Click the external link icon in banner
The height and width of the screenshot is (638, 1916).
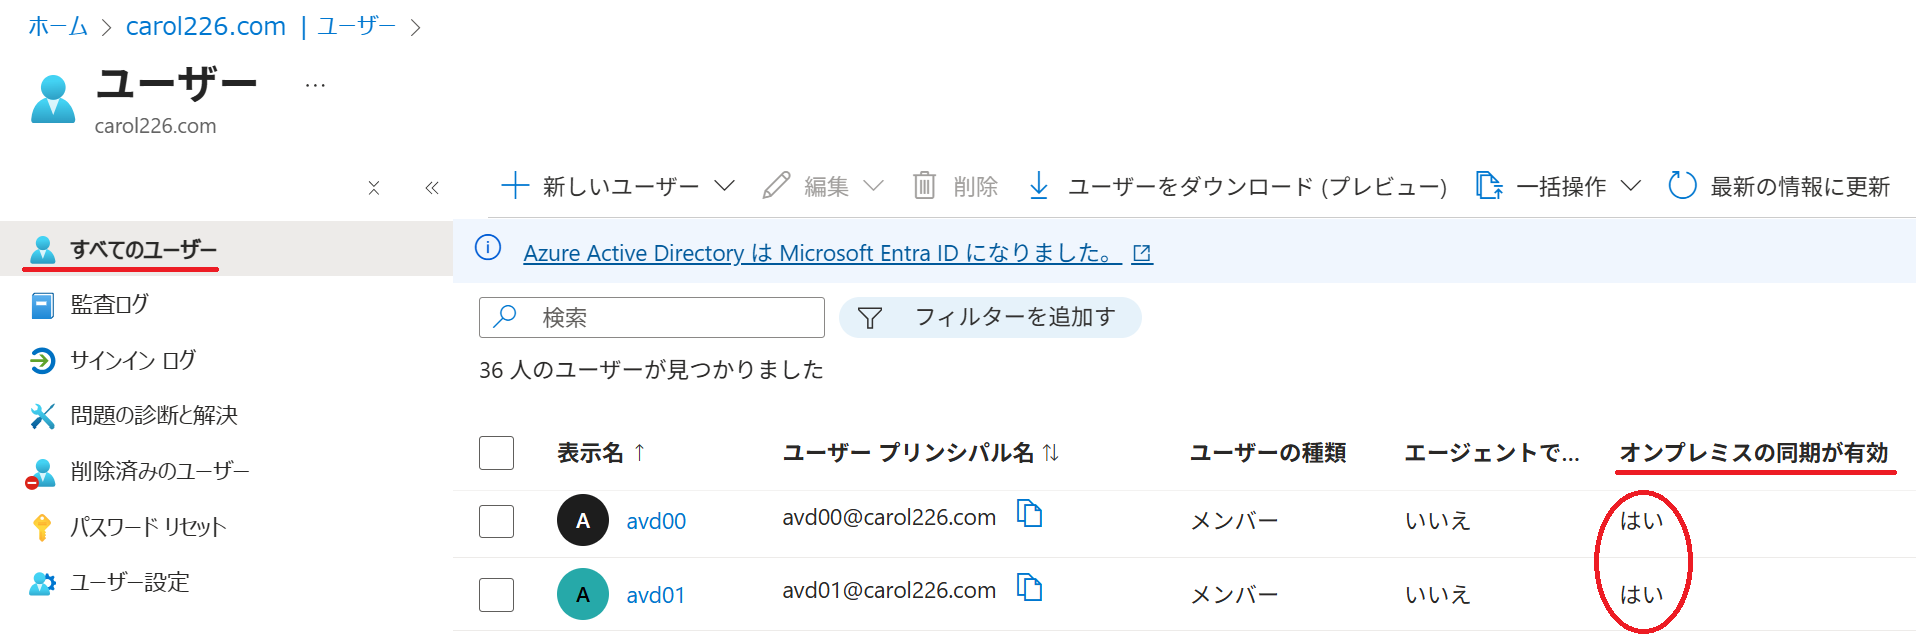tap(1142, 254)
